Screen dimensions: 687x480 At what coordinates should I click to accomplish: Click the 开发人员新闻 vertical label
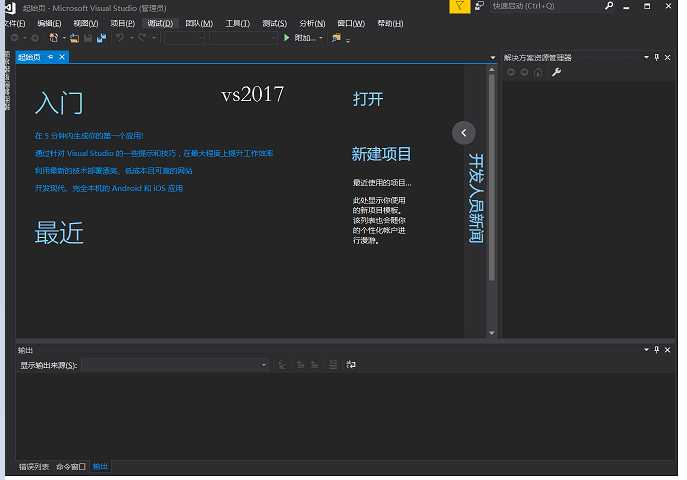coord(476,198)
